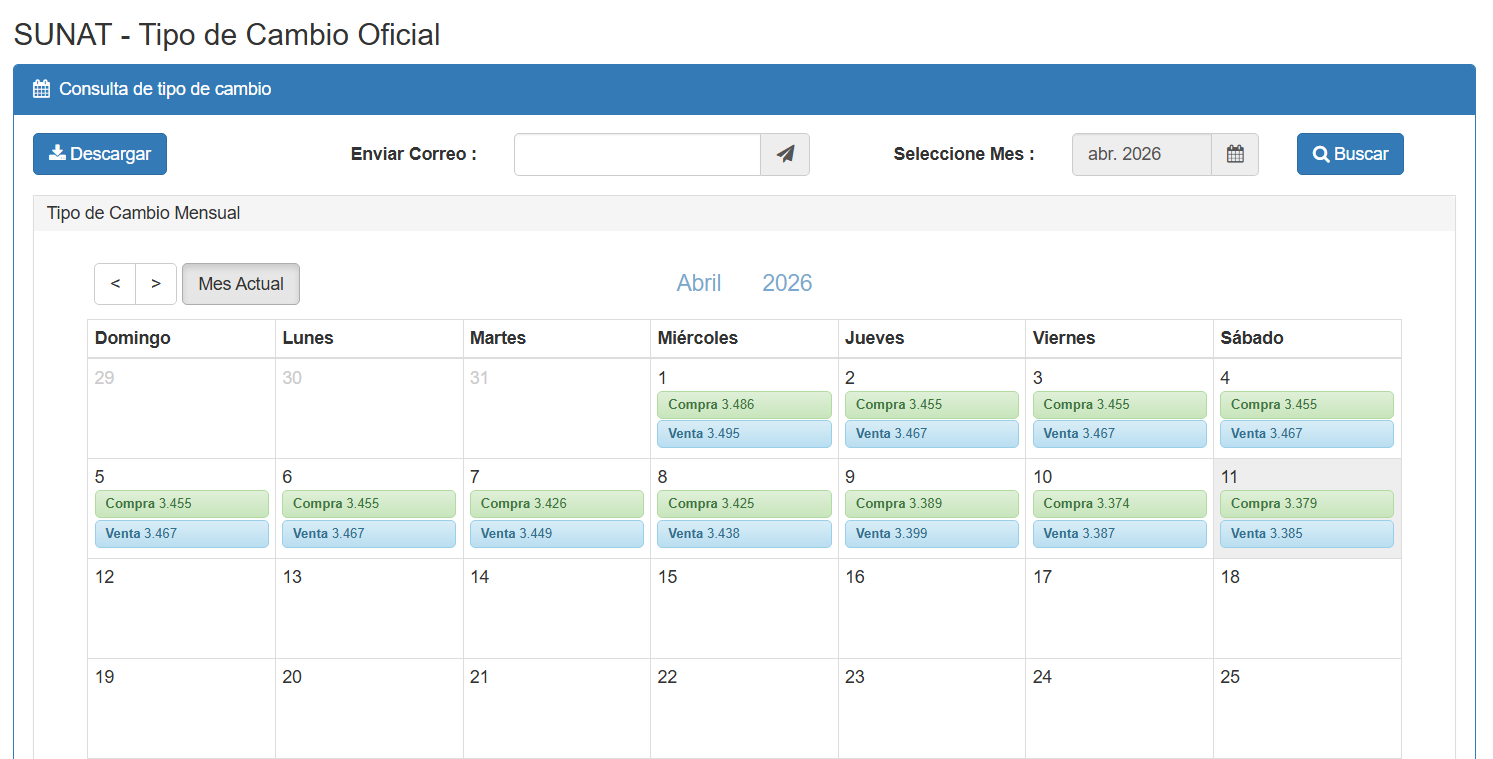The height and width of the screenshot is (759, 1493).
Task: Click the calendar icon in panel header
Action: [41, 89]
